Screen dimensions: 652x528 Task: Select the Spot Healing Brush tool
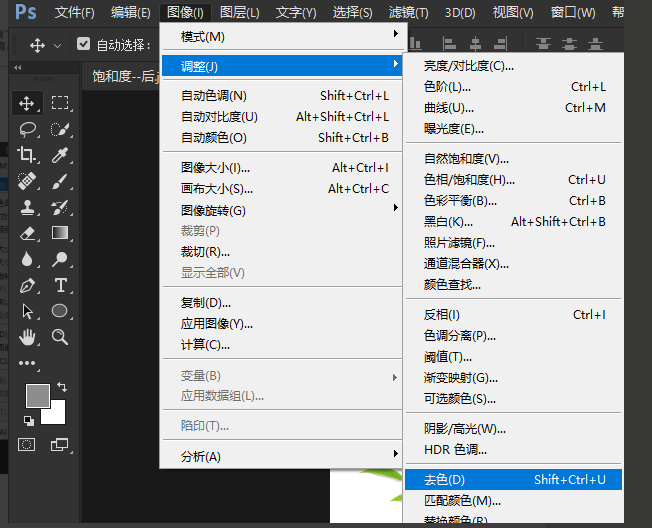(27, 181)
